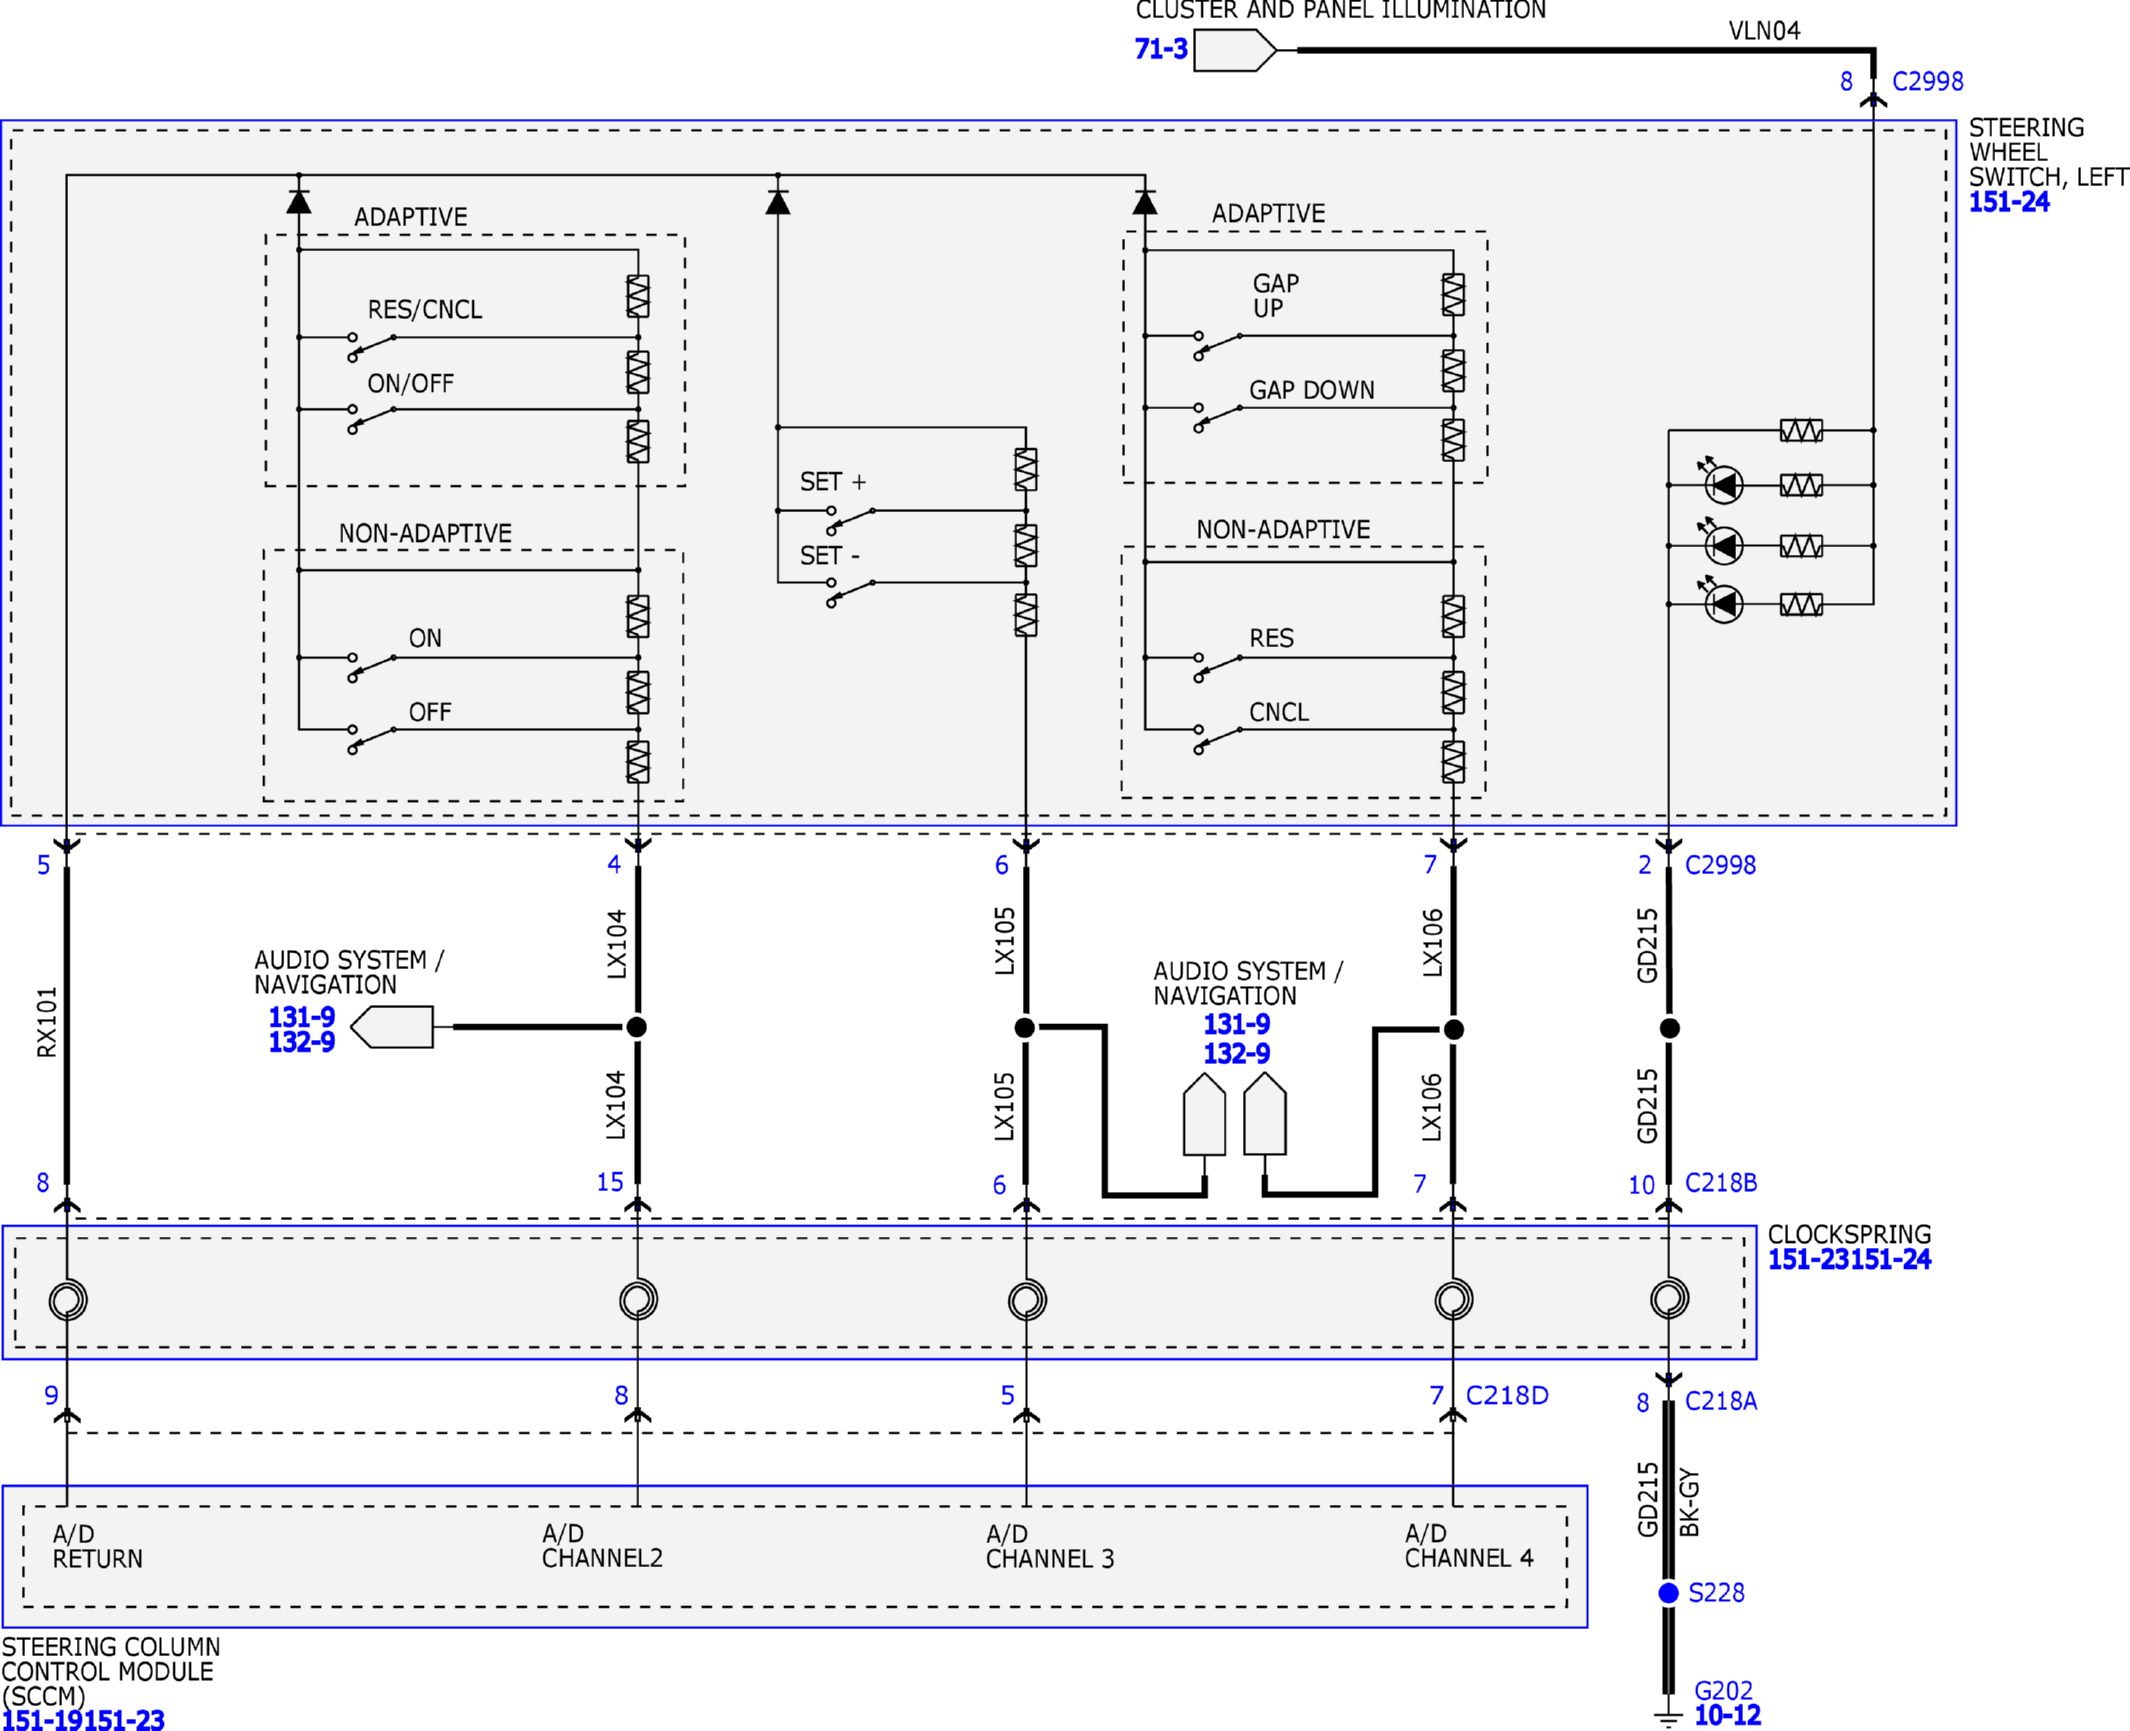
Task: Click the STEERING COLUMN CONTROL MODULE title
Action: [x=110, y=1671]
